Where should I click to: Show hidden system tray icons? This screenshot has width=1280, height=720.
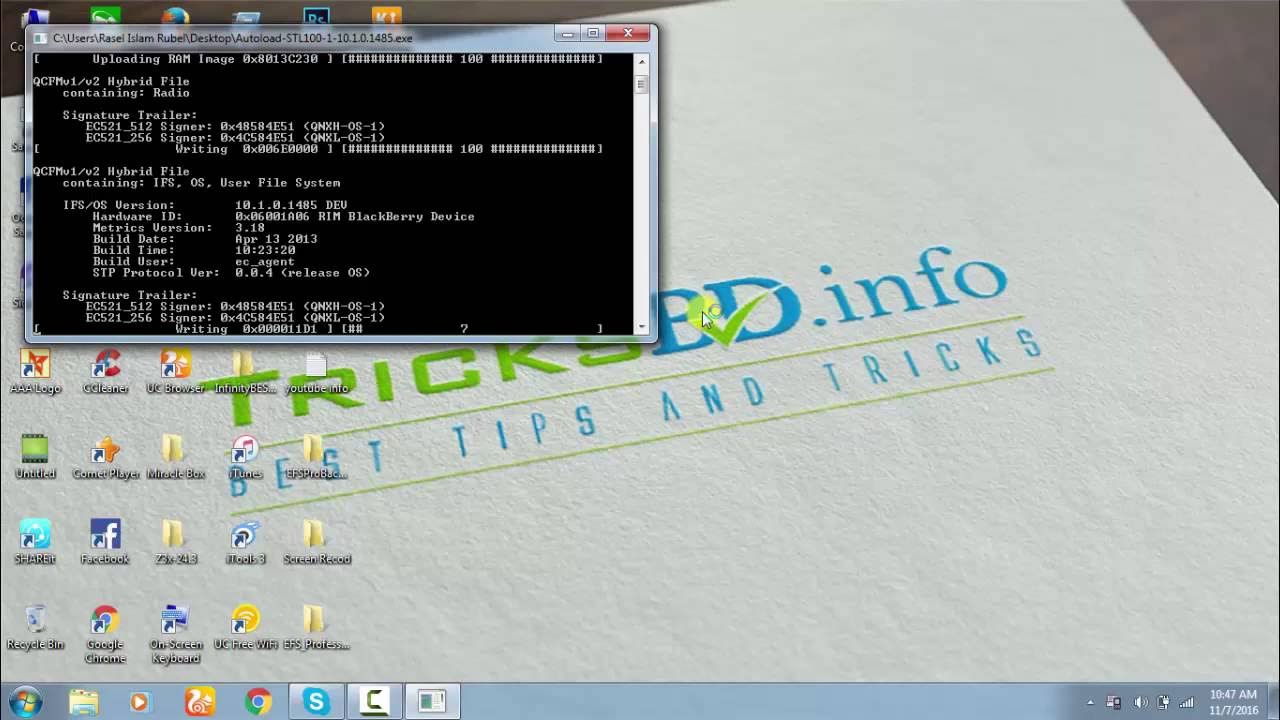click(x=1090, y=703)
